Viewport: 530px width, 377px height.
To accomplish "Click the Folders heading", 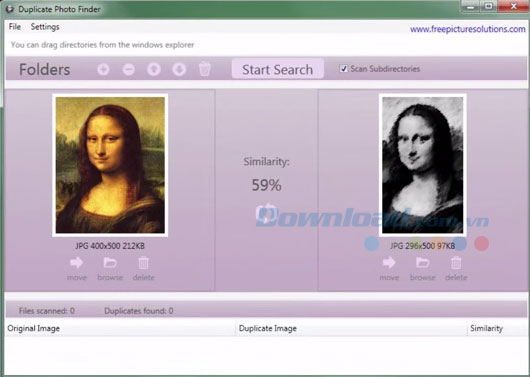I will click(x=45, y=70).
